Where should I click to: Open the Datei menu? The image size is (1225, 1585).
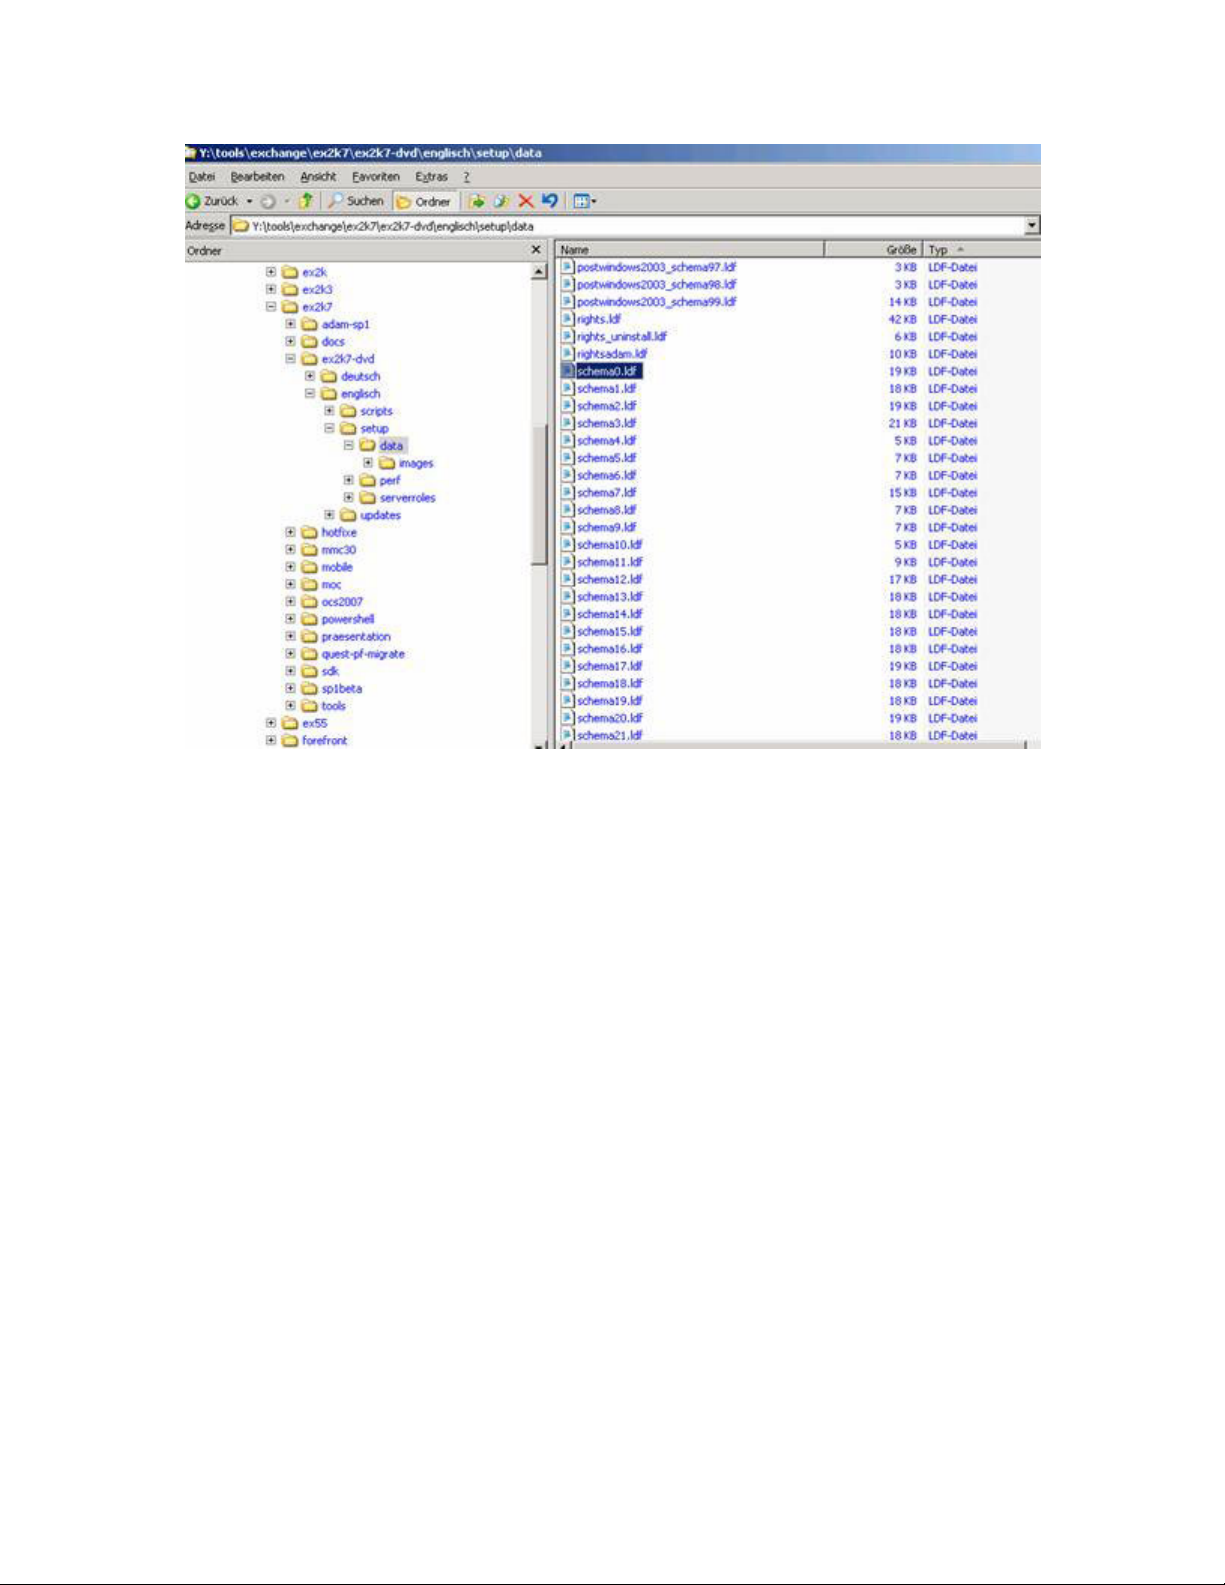pyautogui.click(x=202, y=176)
